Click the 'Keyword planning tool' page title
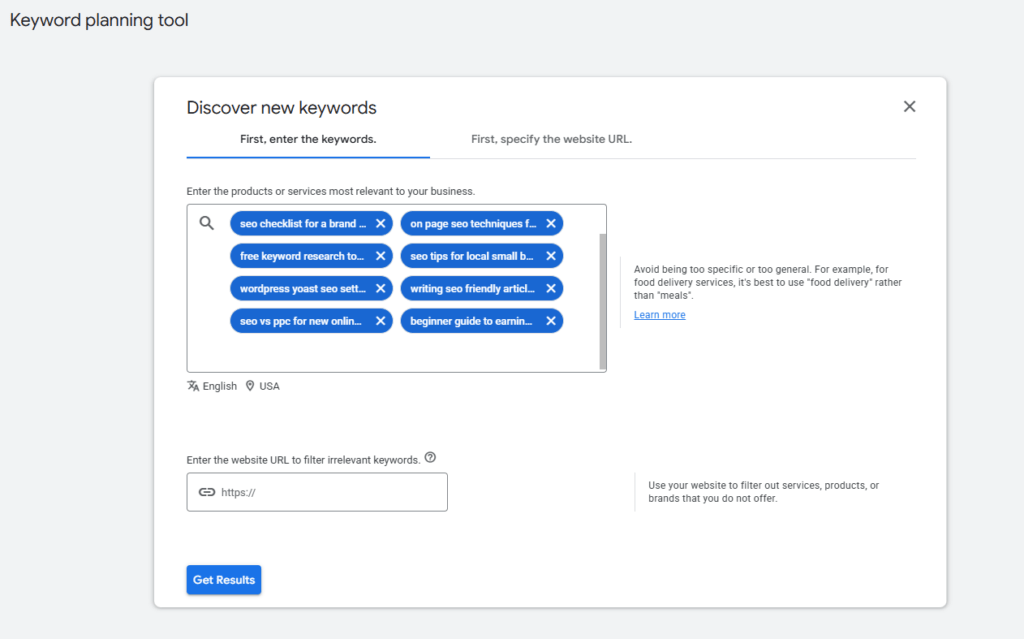This screenshot has width=1024, height=639. [99, 20]
